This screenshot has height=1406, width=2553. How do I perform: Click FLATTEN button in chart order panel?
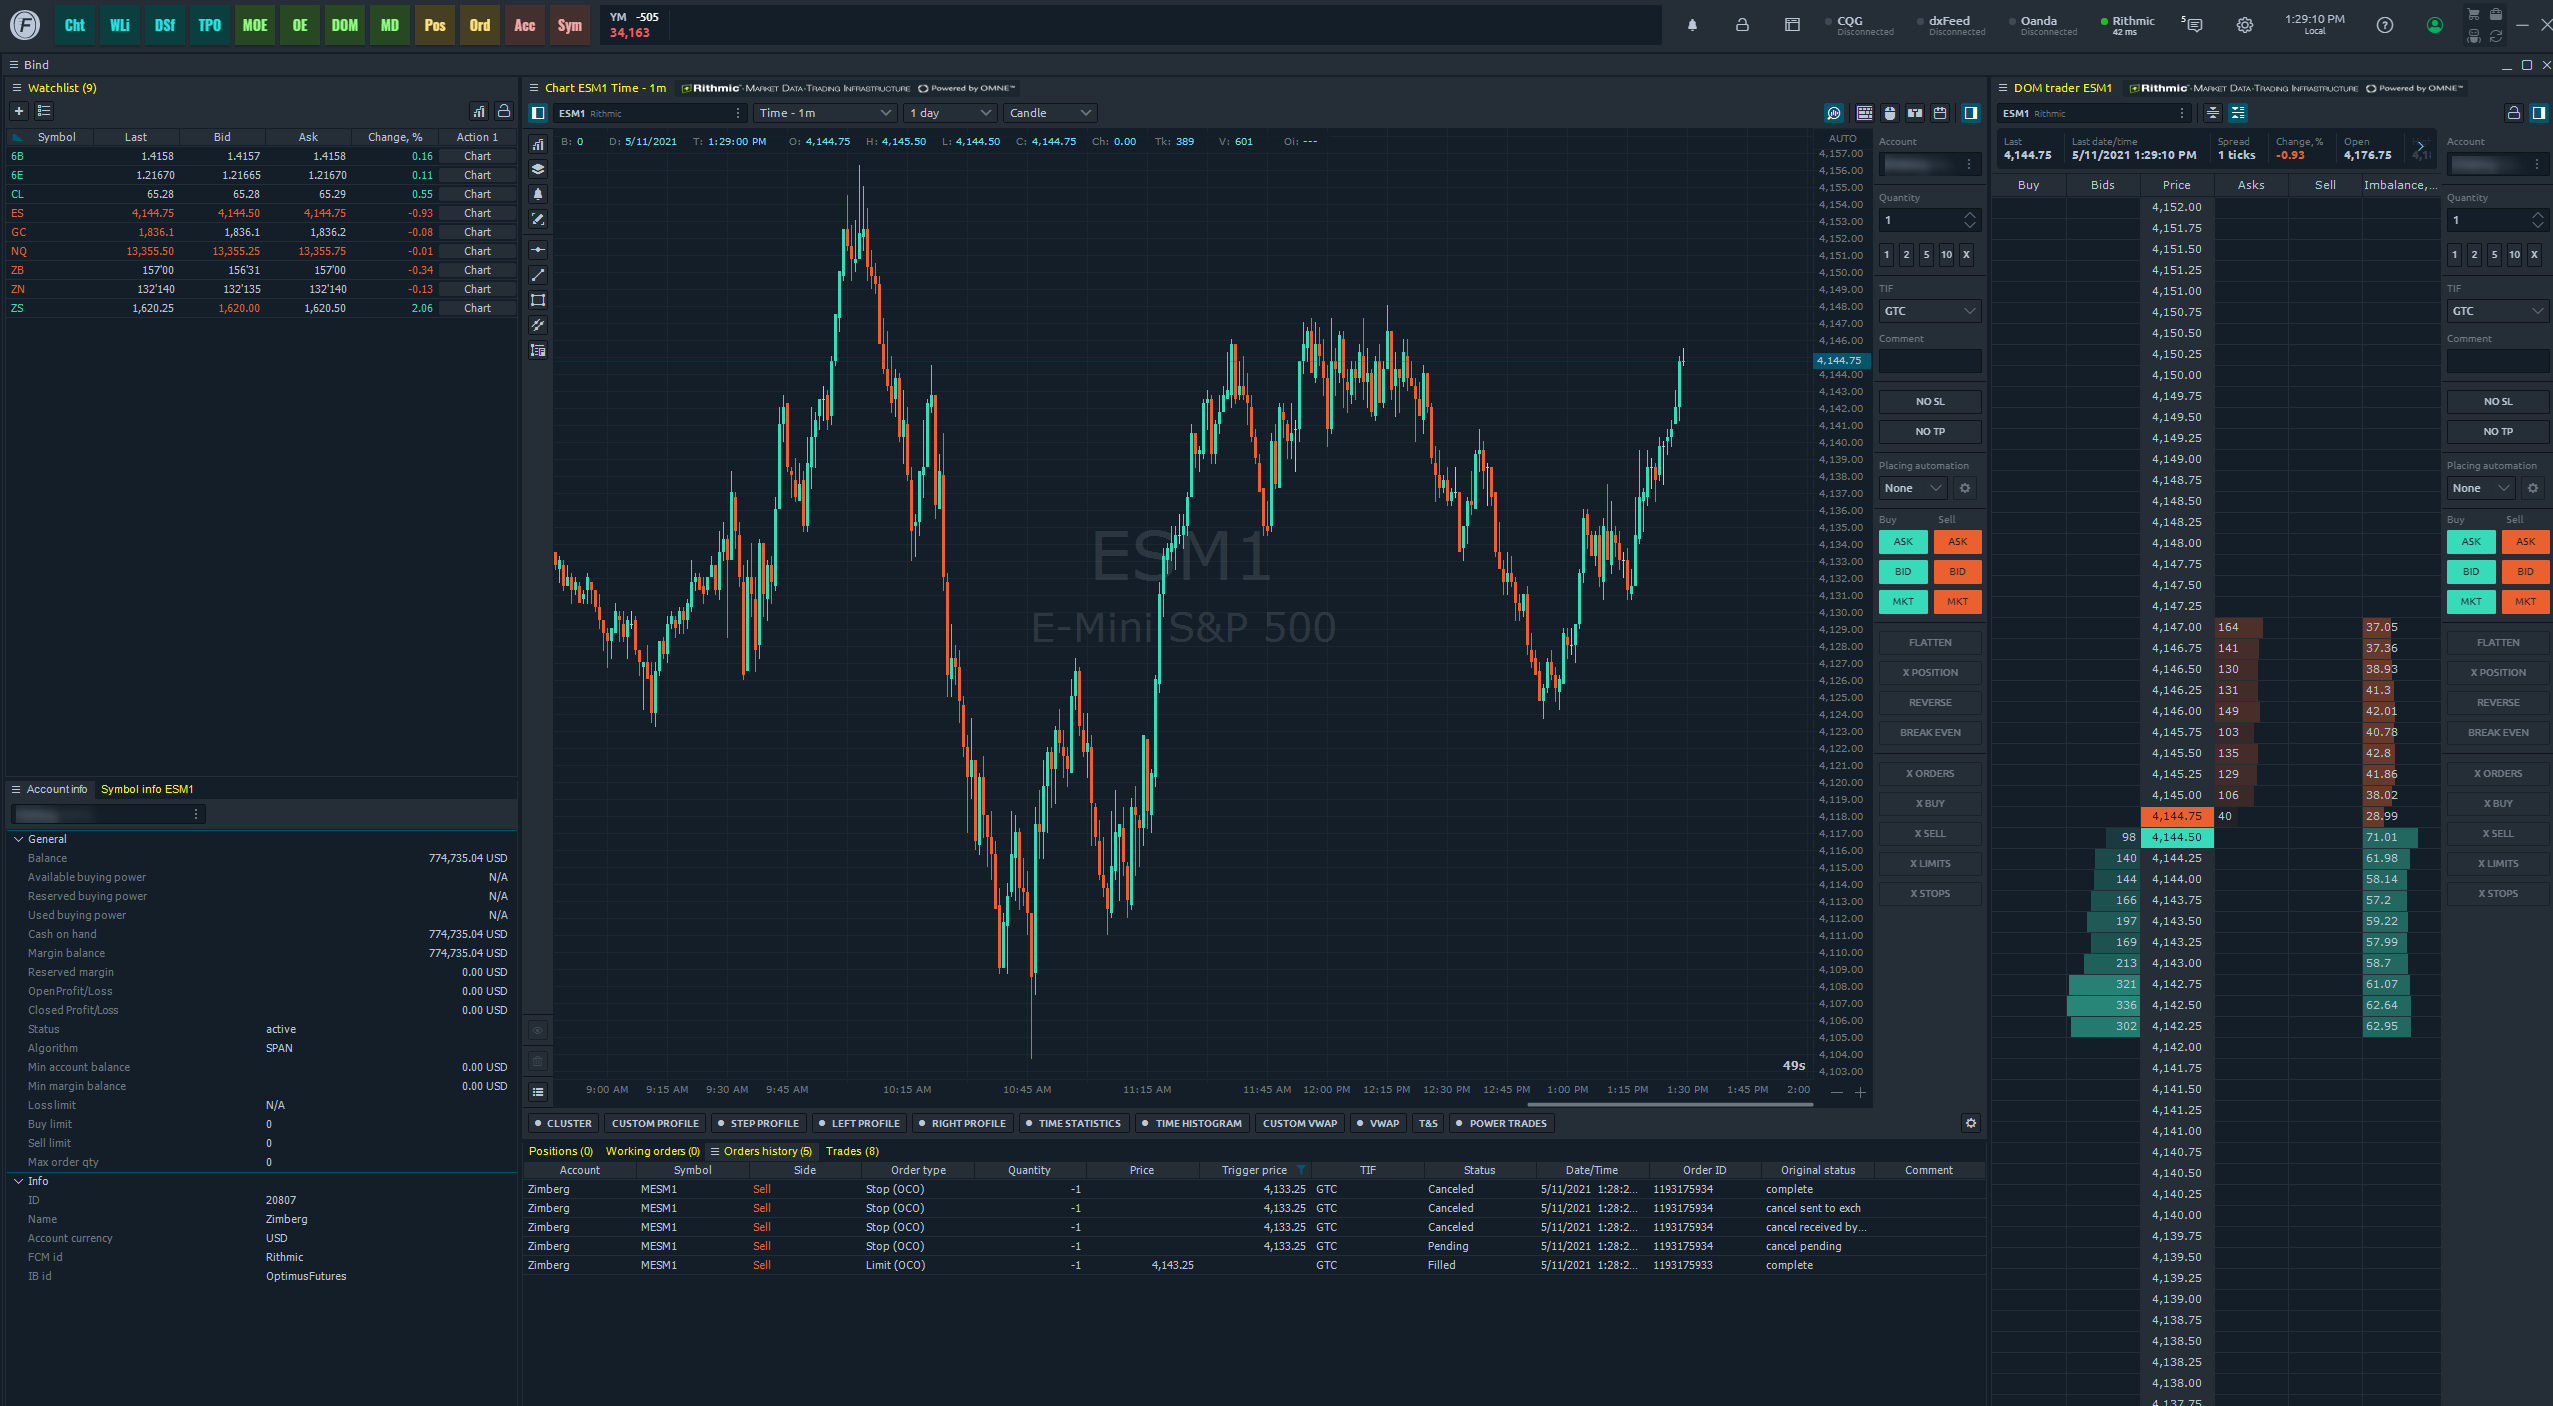1930,643
